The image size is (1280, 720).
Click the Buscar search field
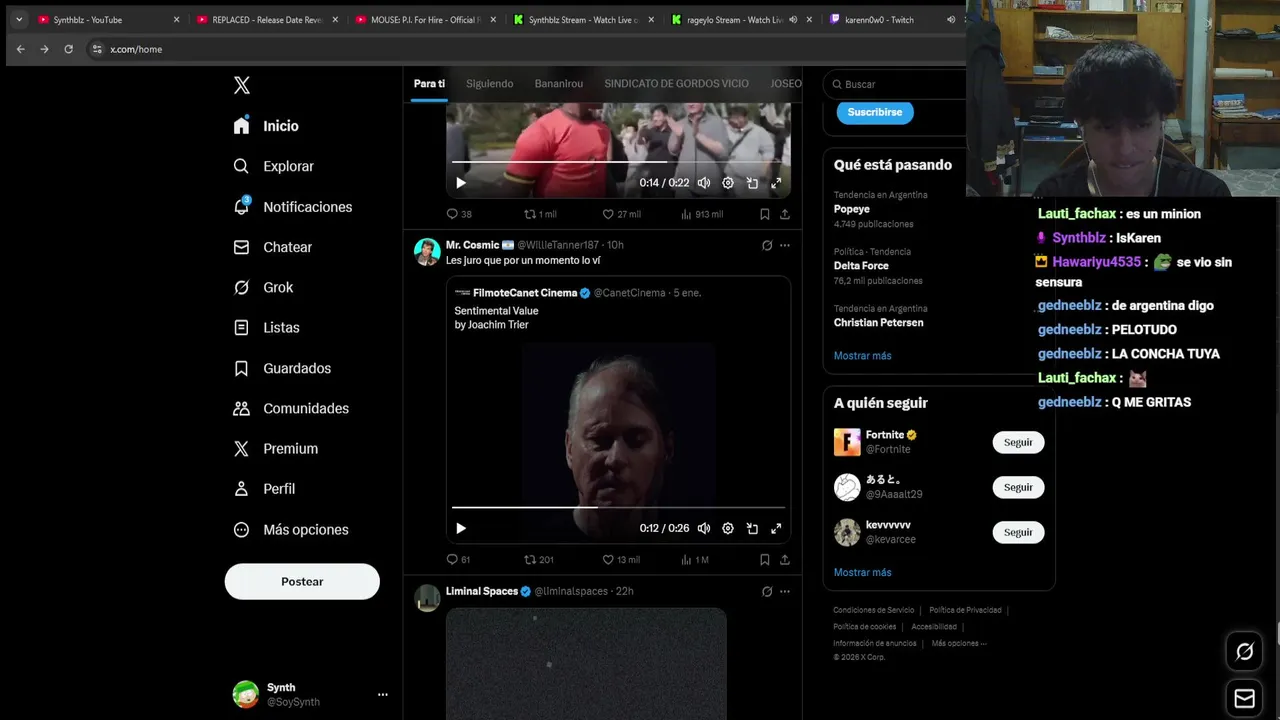point(895,84)
